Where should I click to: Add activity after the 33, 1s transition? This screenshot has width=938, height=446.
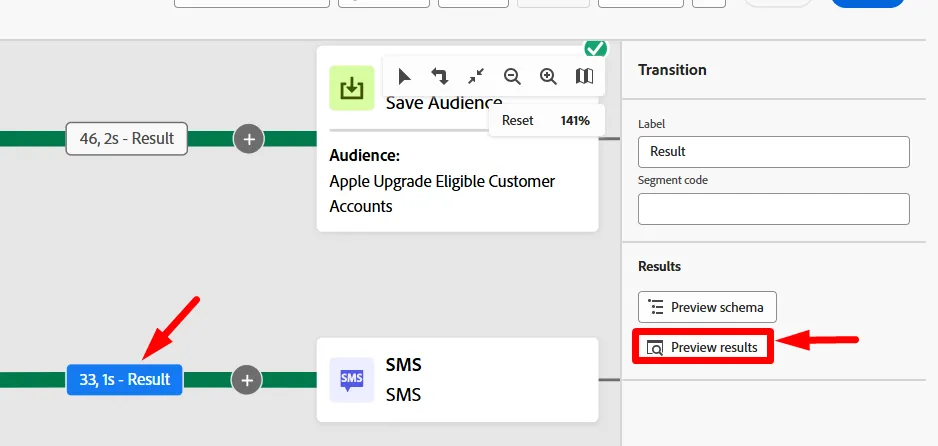(x=246, y=380)
